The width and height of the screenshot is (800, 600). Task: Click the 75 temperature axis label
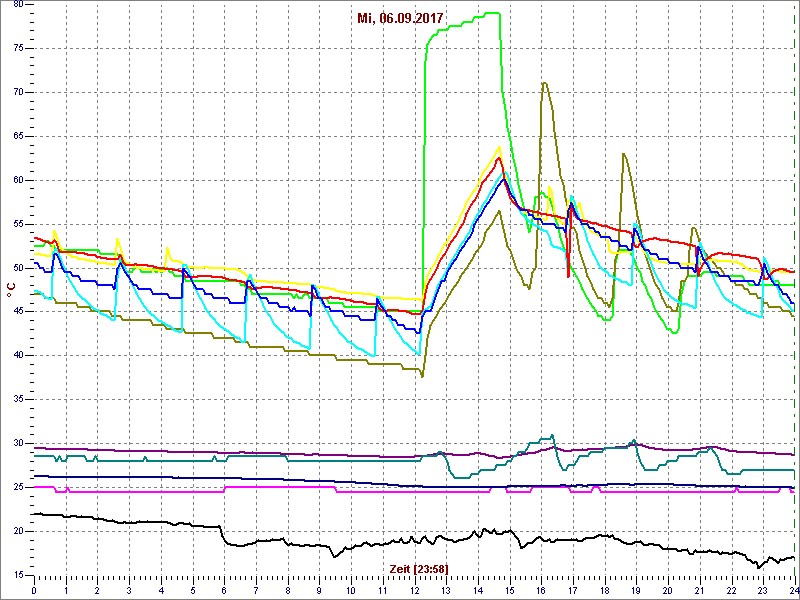(x=16, y=48)
